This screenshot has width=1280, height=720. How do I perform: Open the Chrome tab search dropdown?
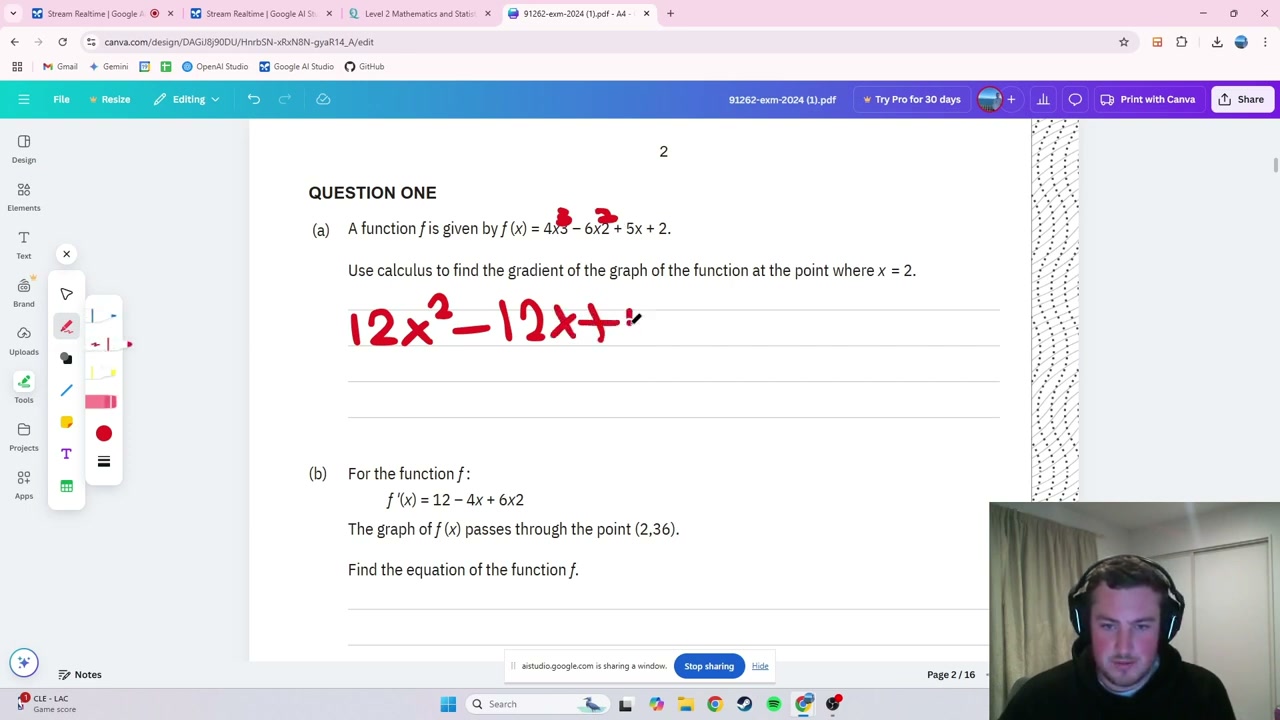[x=13, y=14]
